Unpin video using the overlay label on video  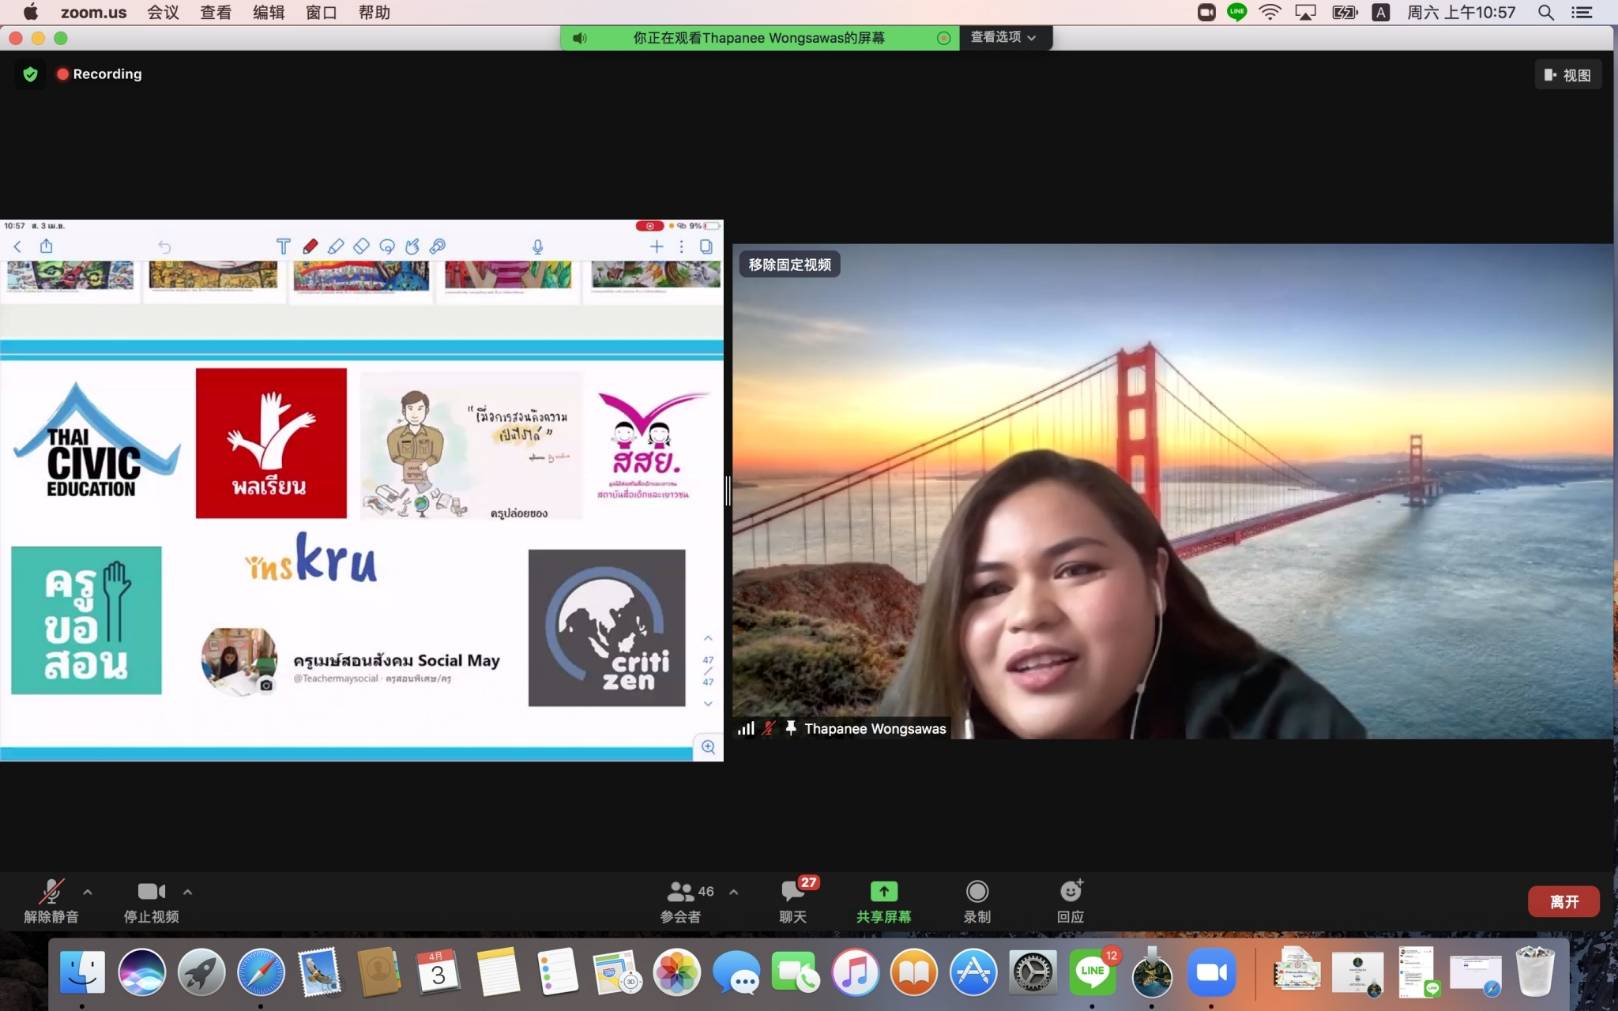click(789, 265)
